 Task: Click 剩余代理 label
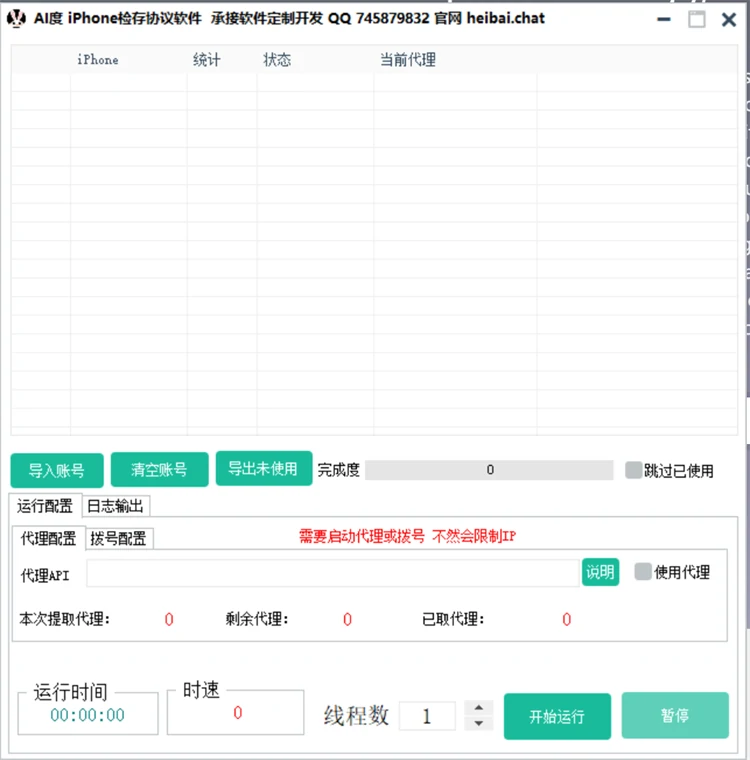pyautogui.click(x=257, y=619)
